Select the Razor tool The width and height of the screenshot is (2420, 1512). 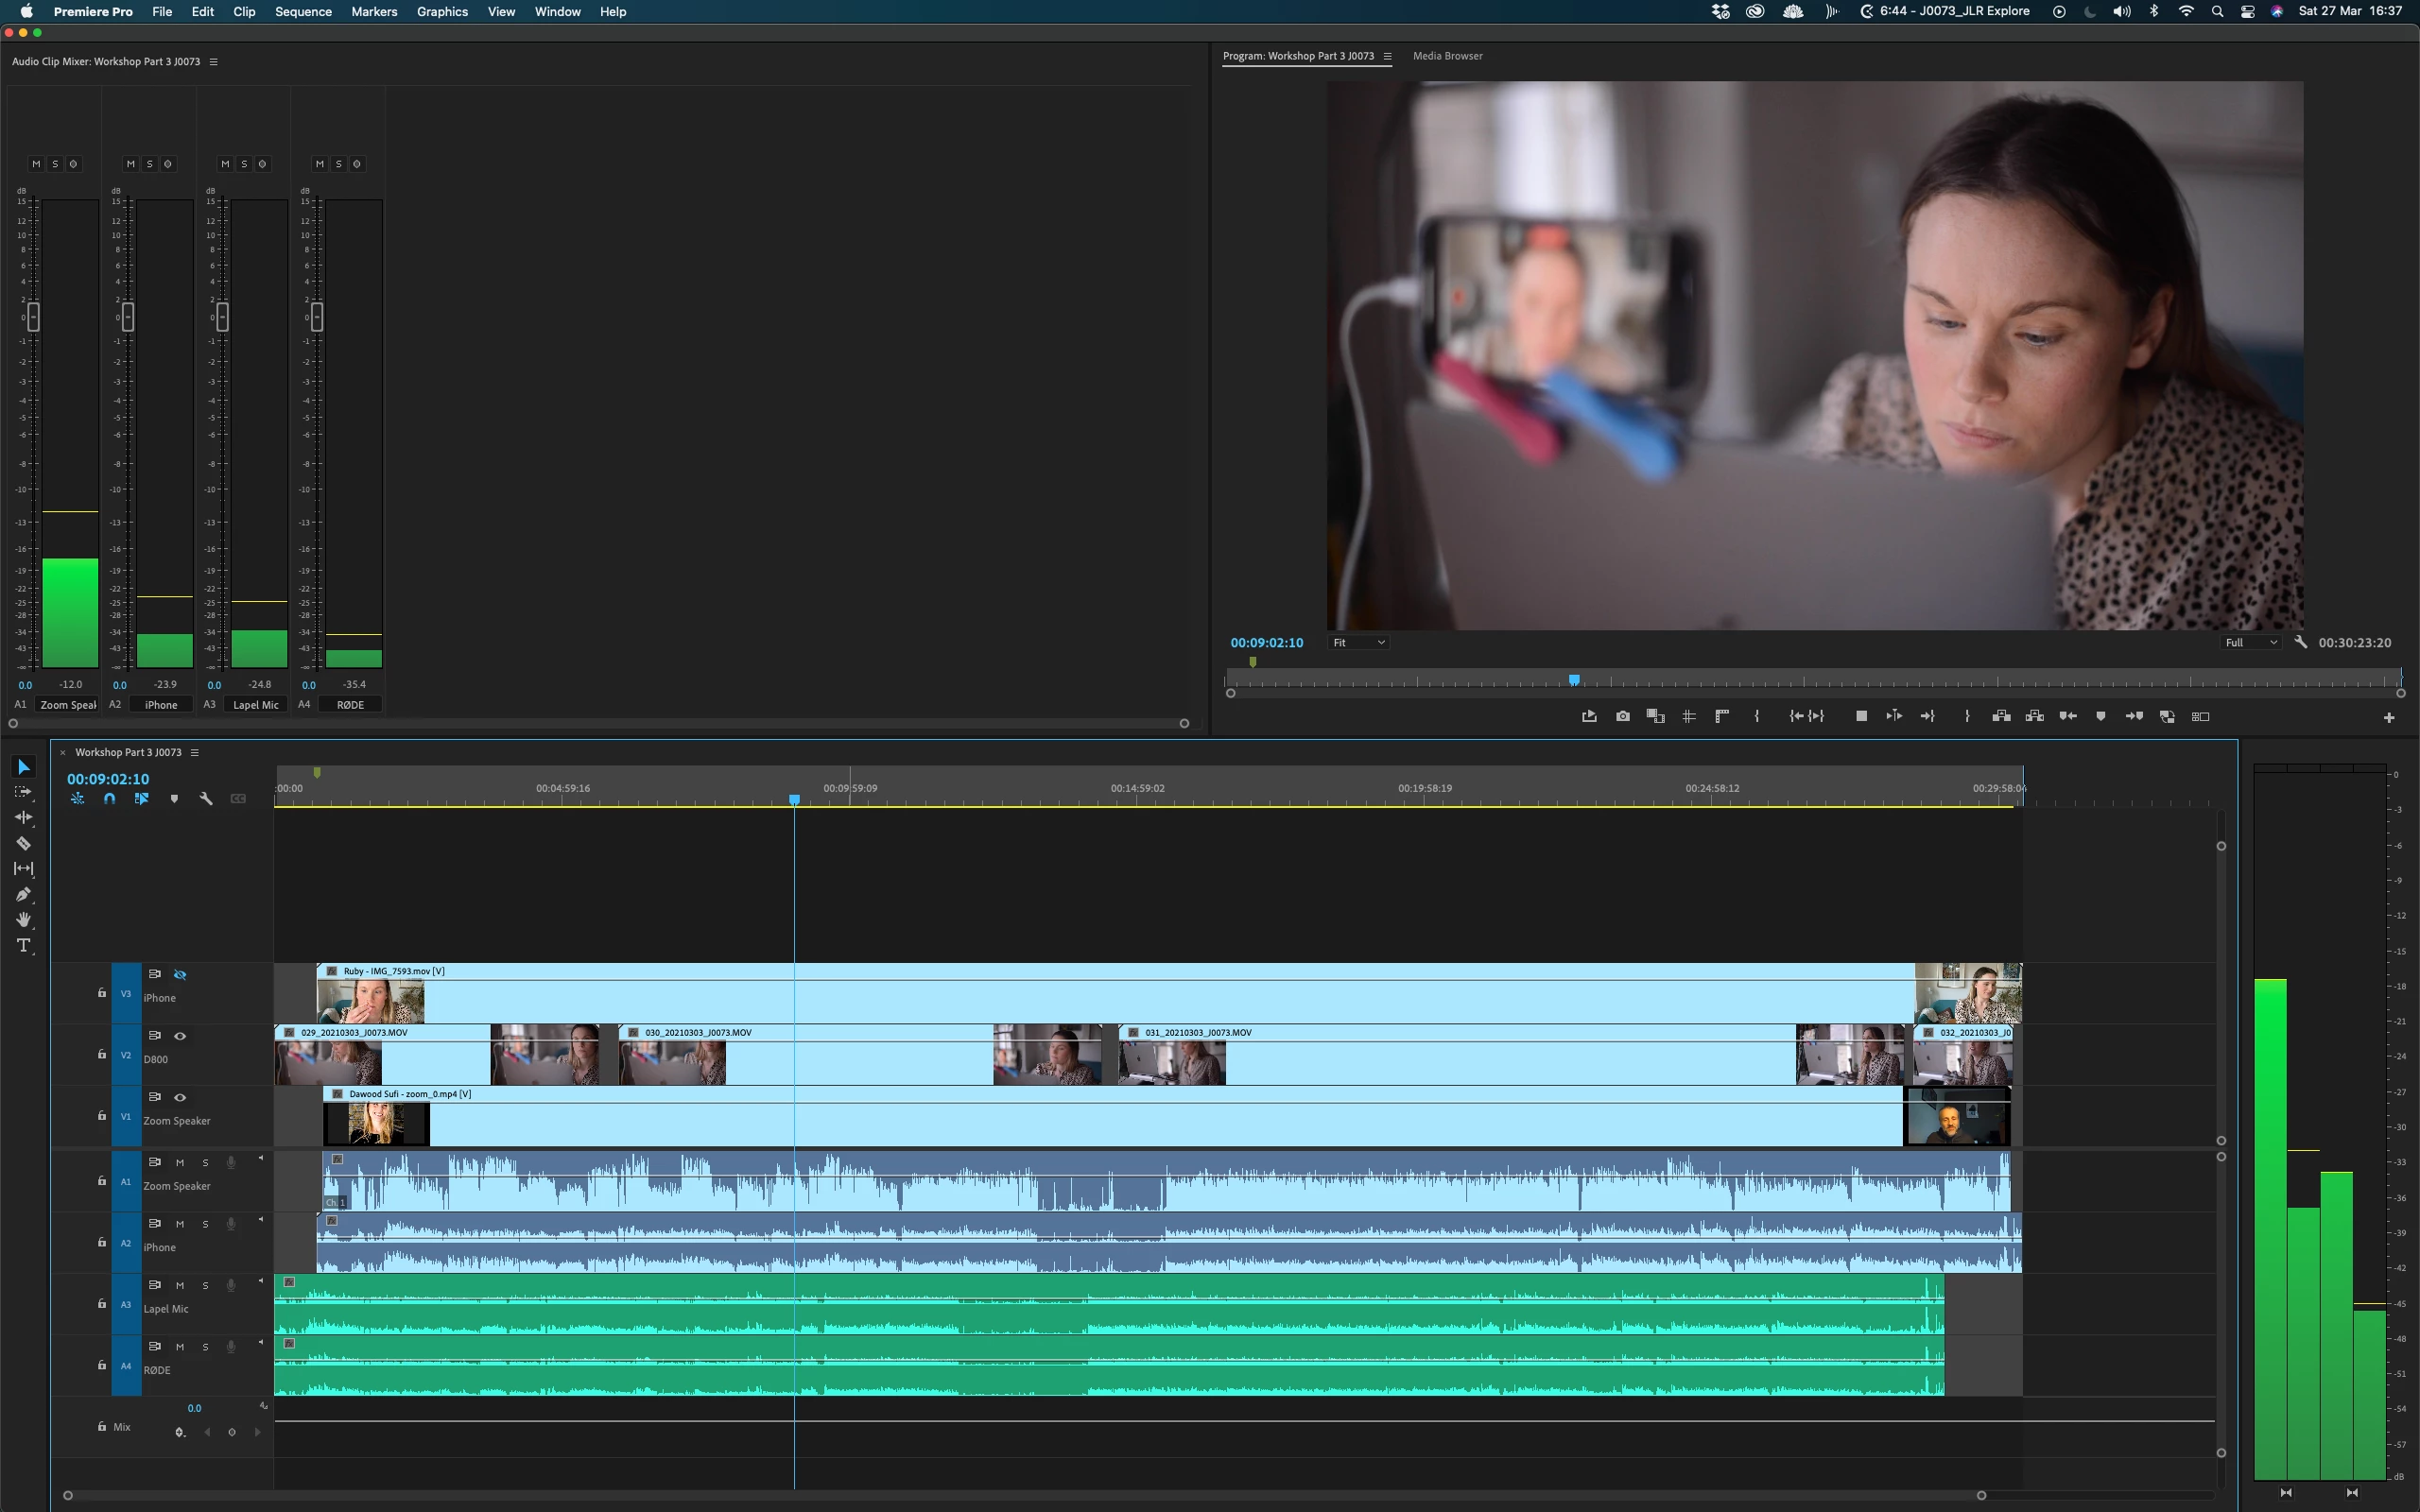24,843
